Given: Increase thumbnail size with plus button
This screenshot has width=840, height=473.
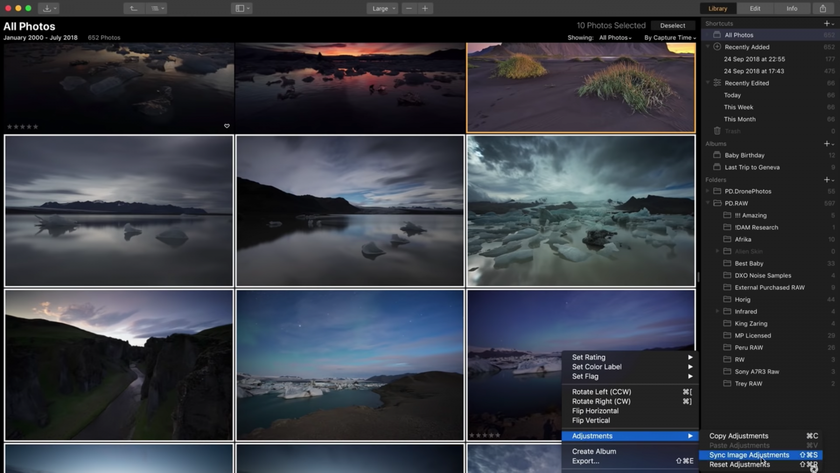Looking at the screenshot, I should (425, 8).
